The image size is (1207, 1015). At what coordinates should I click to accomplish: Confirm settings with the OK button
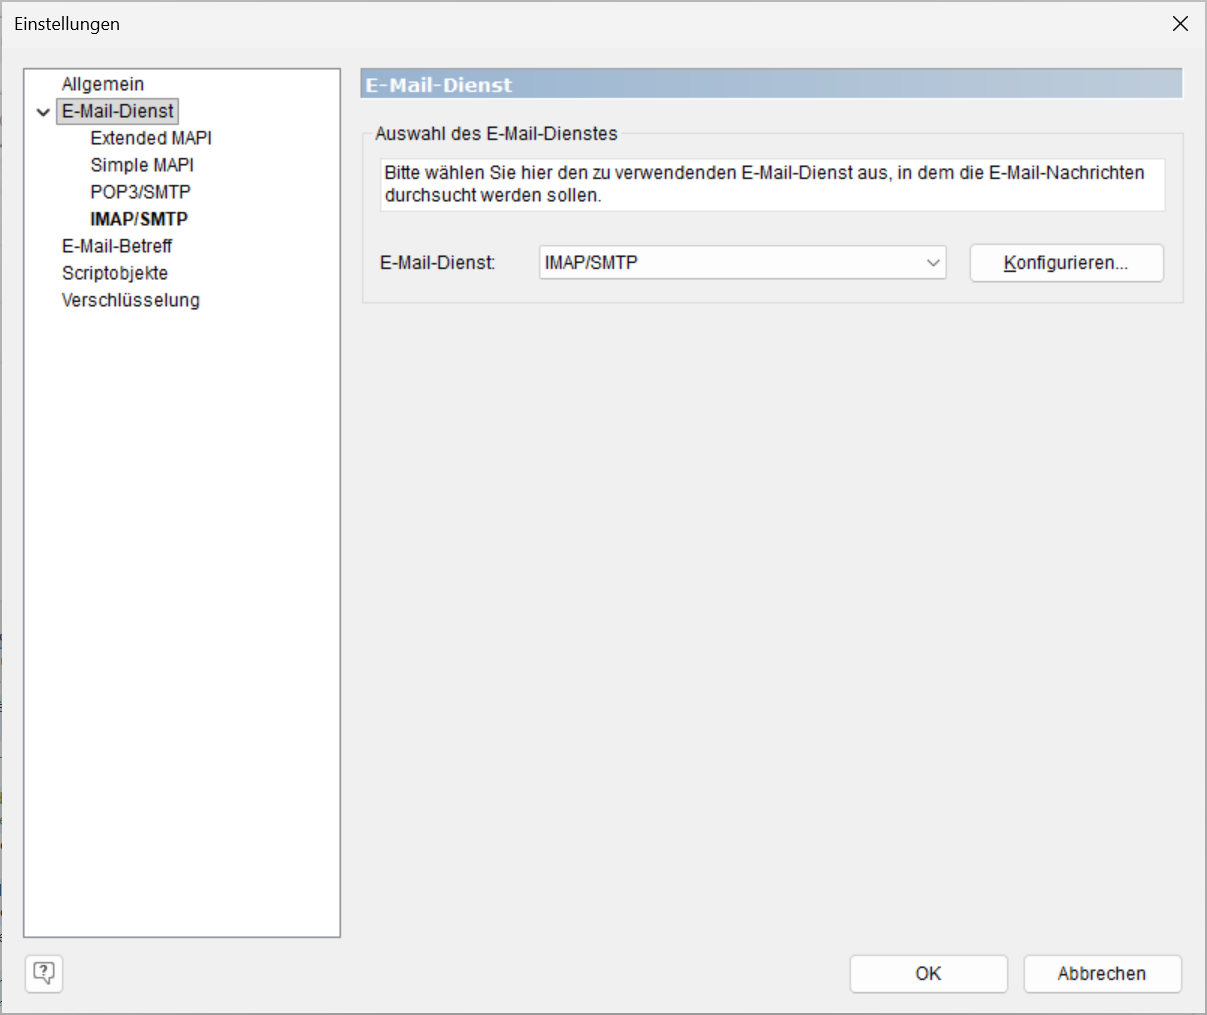(929, 974)
